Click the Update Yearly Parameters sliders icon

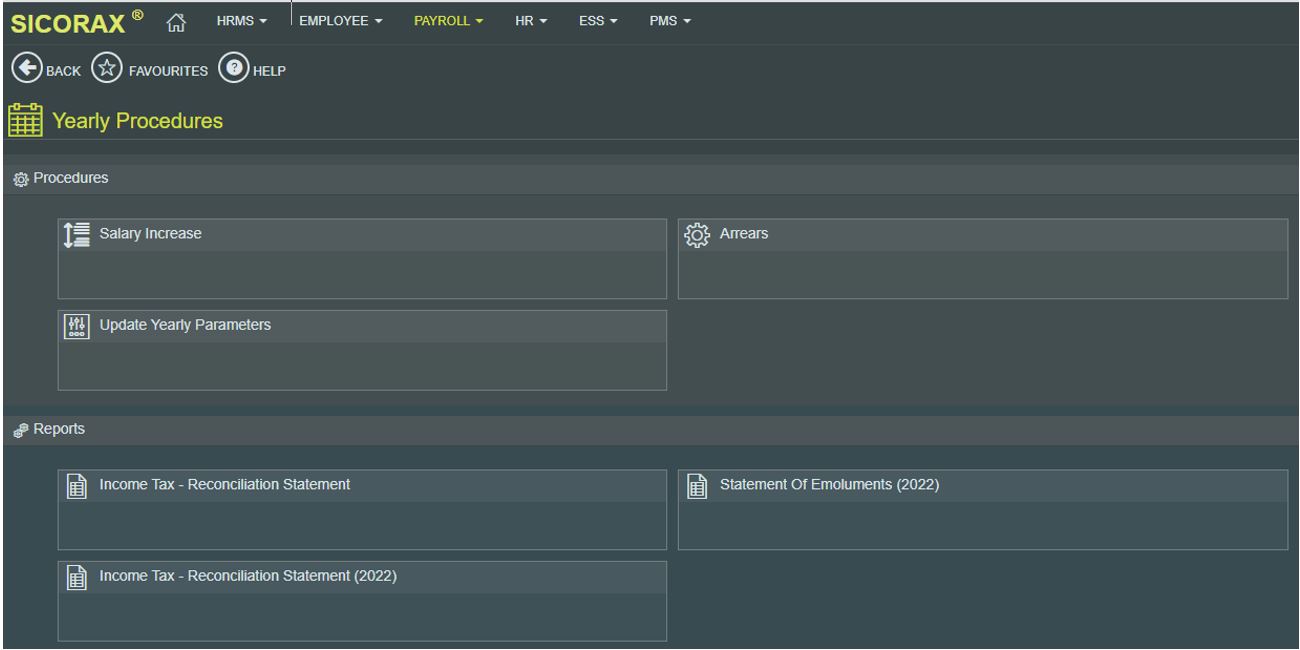click(x=77, y=326)
